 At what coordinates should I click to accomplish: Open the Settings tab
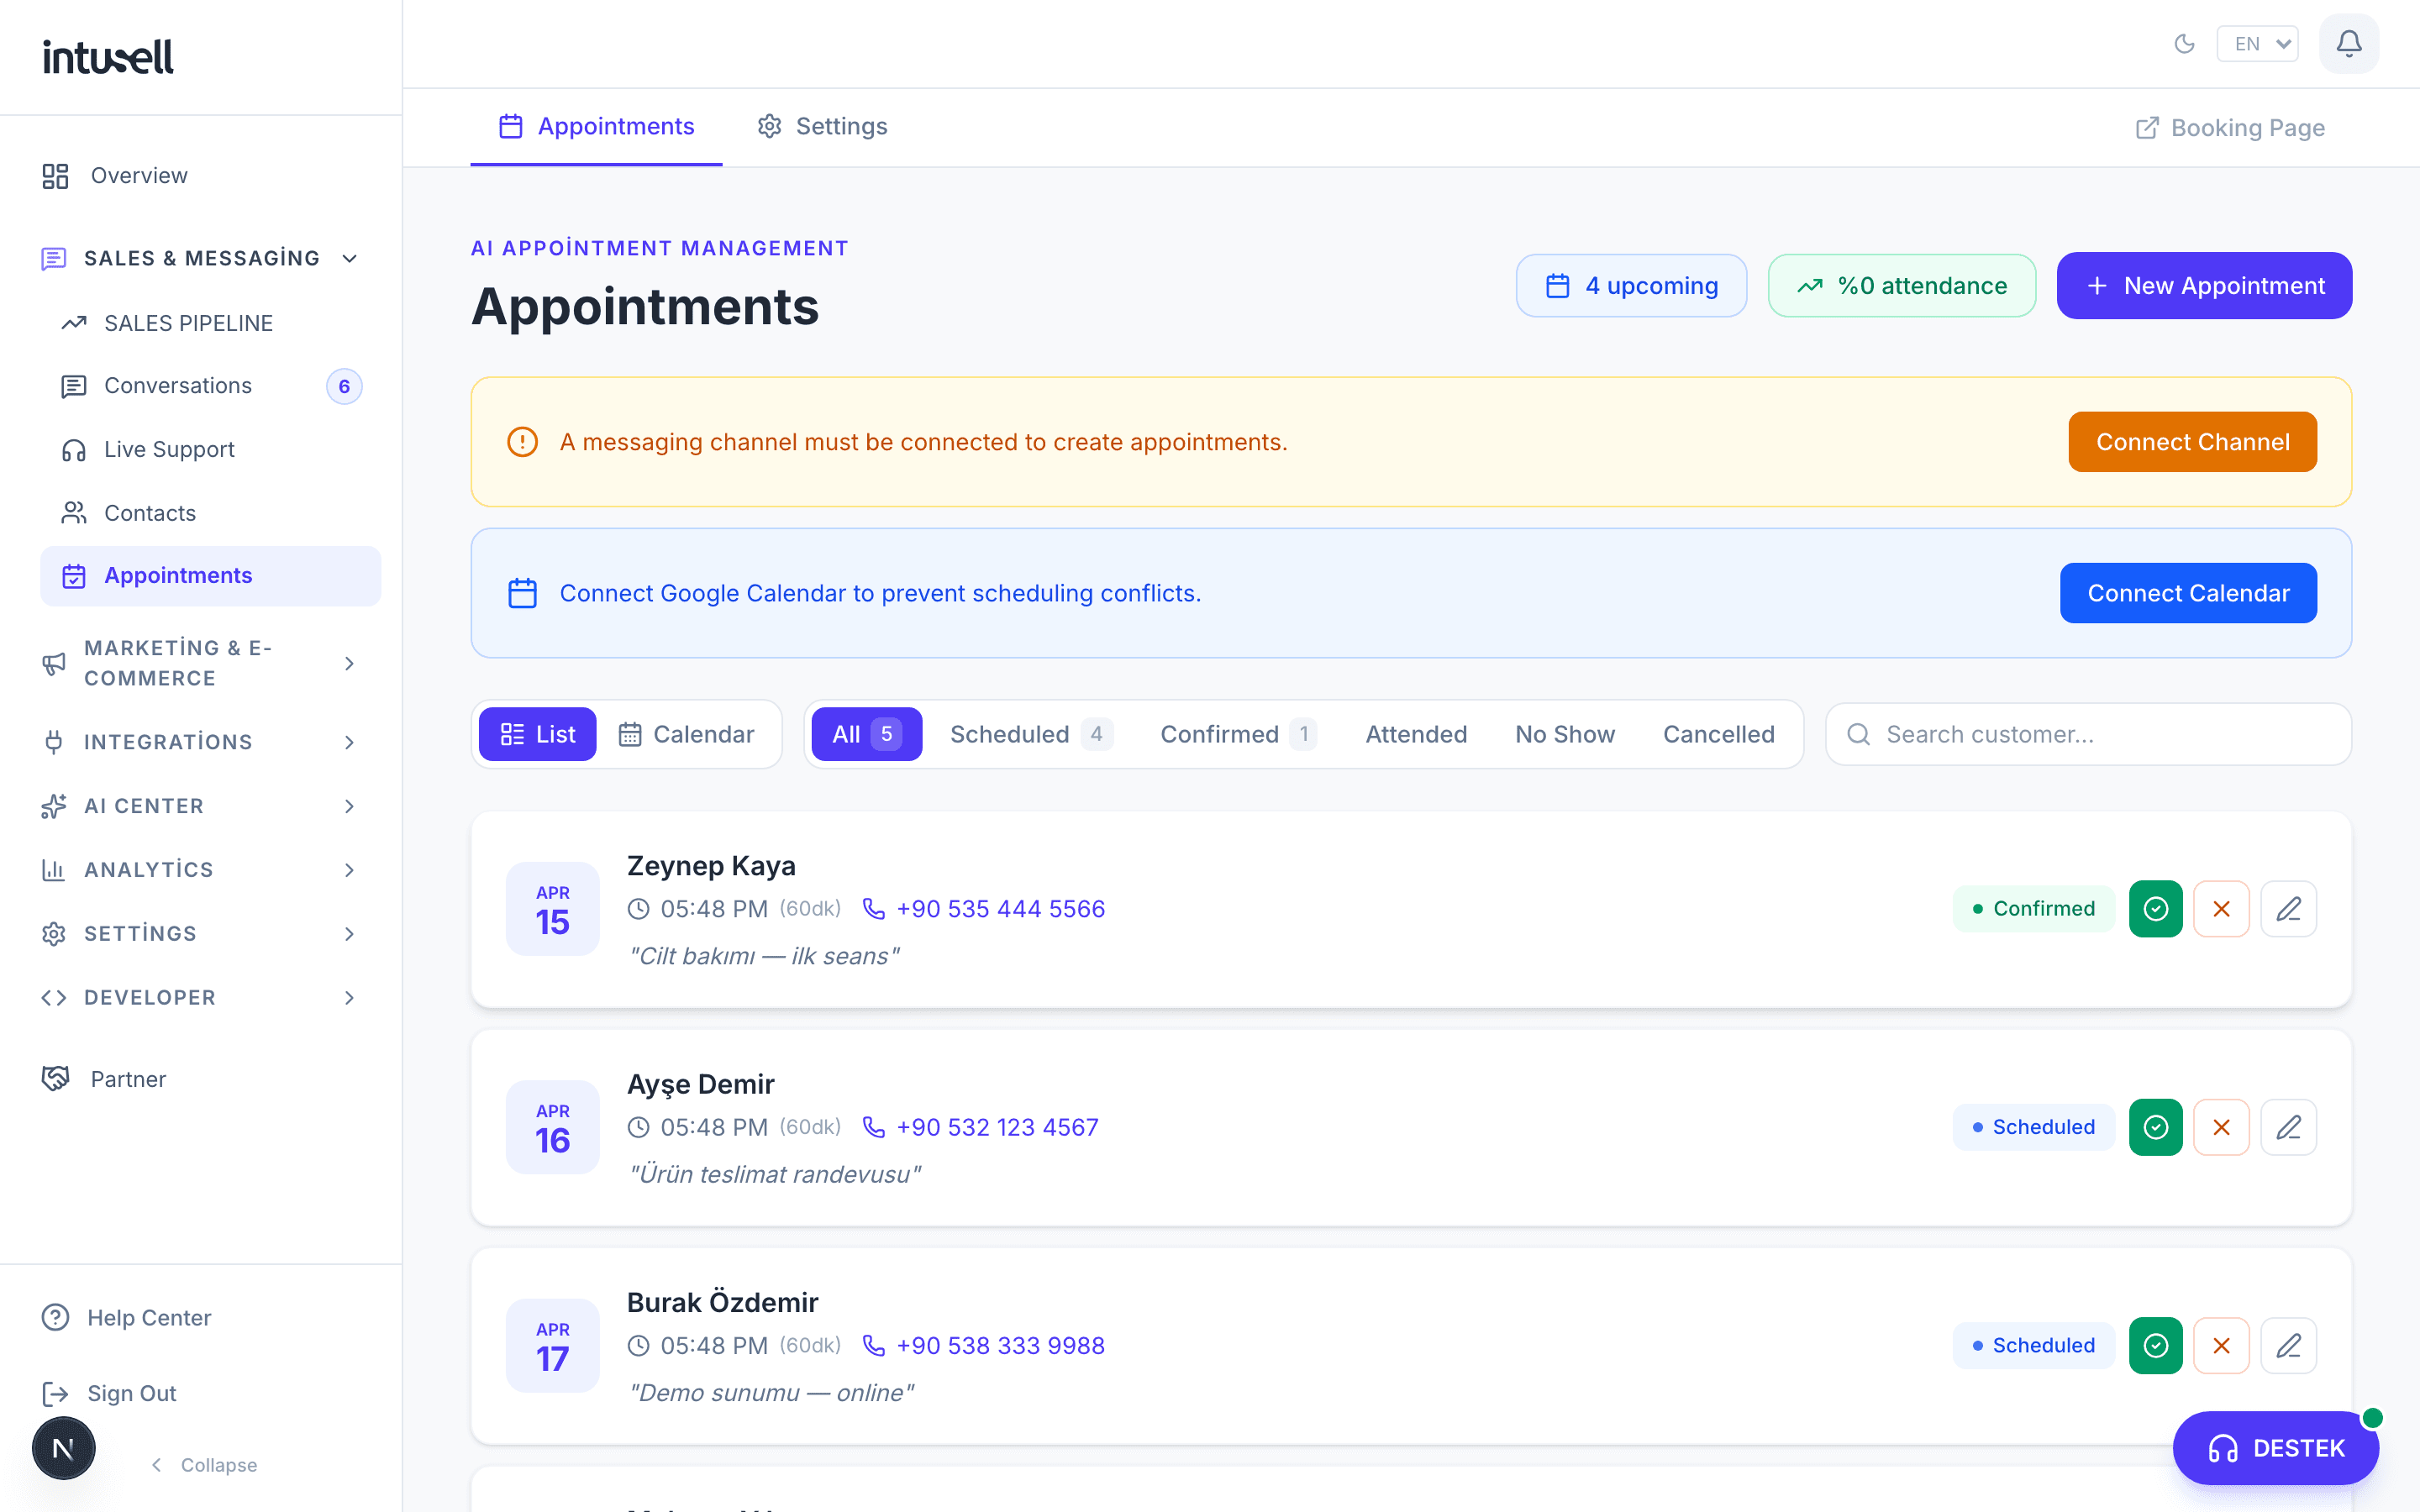pos(822,126)
